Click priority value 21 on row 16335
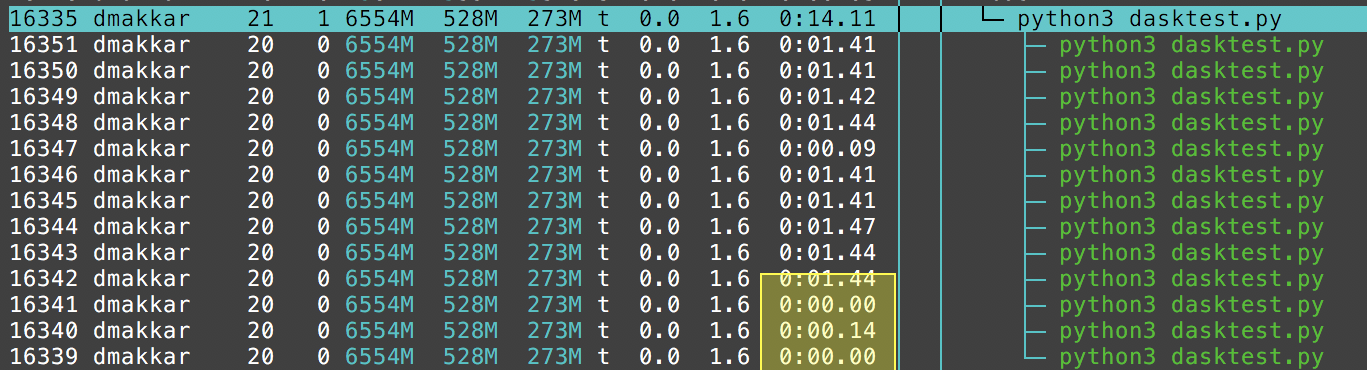The height and width of the screenshot is (370, 1367). [x=261, y=19]
